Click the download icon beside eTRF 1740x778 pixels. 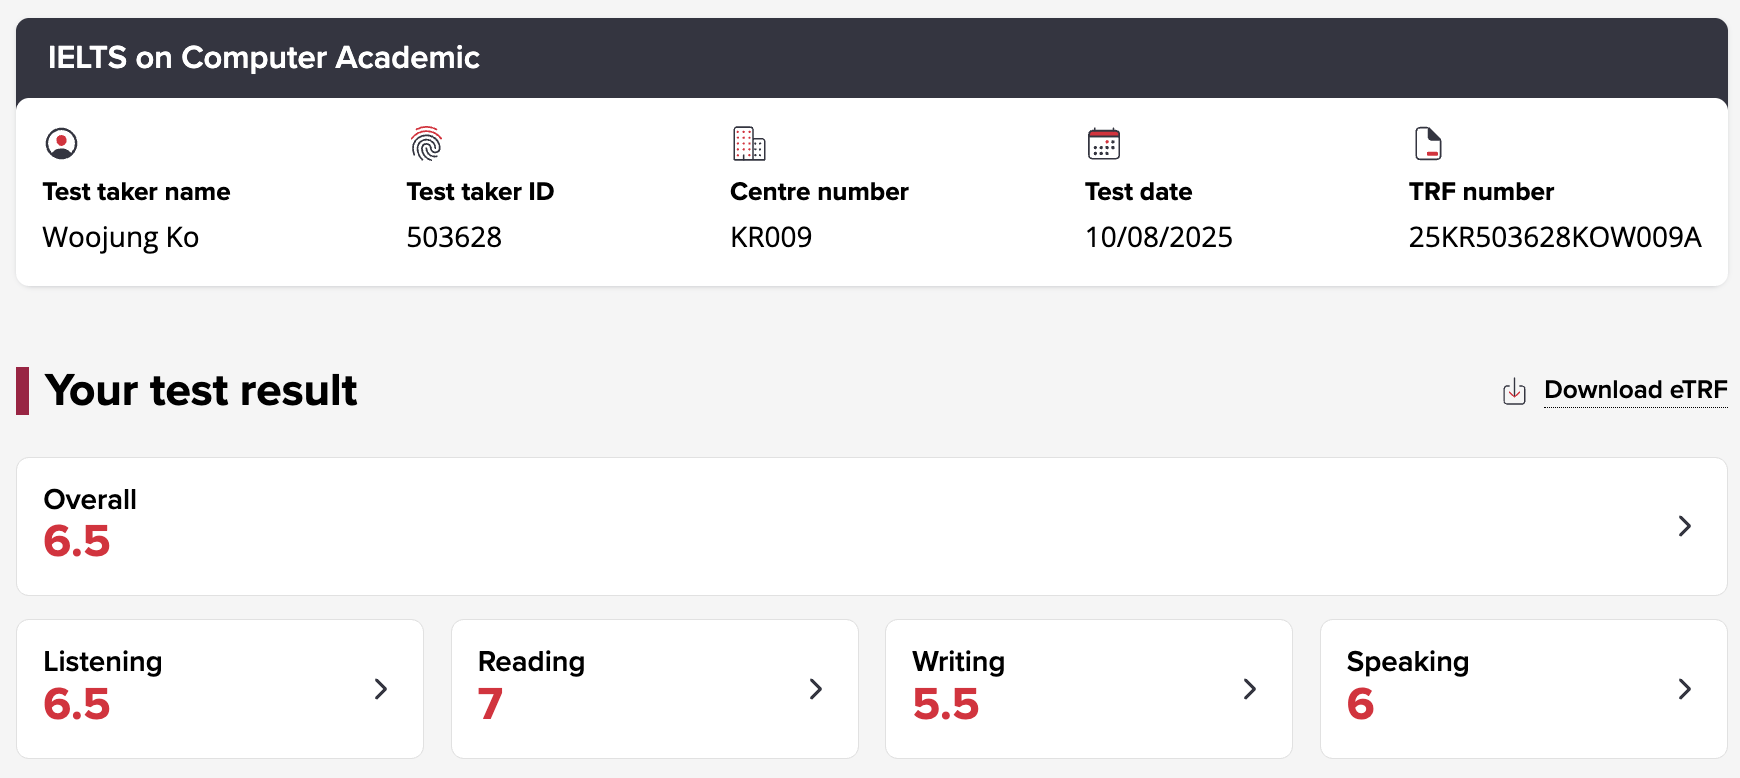pyautogui.click(x=1515, y=391)
